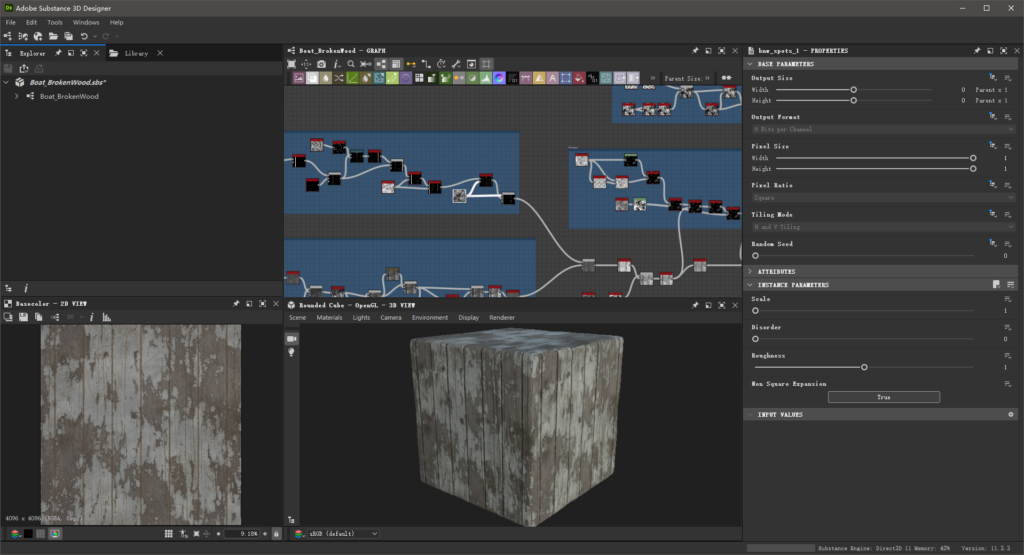The width and height of the screenshot is (1024, 555).
Task: Open the sRGB (default) color space dropdown
Action: (x=344, y=533)
